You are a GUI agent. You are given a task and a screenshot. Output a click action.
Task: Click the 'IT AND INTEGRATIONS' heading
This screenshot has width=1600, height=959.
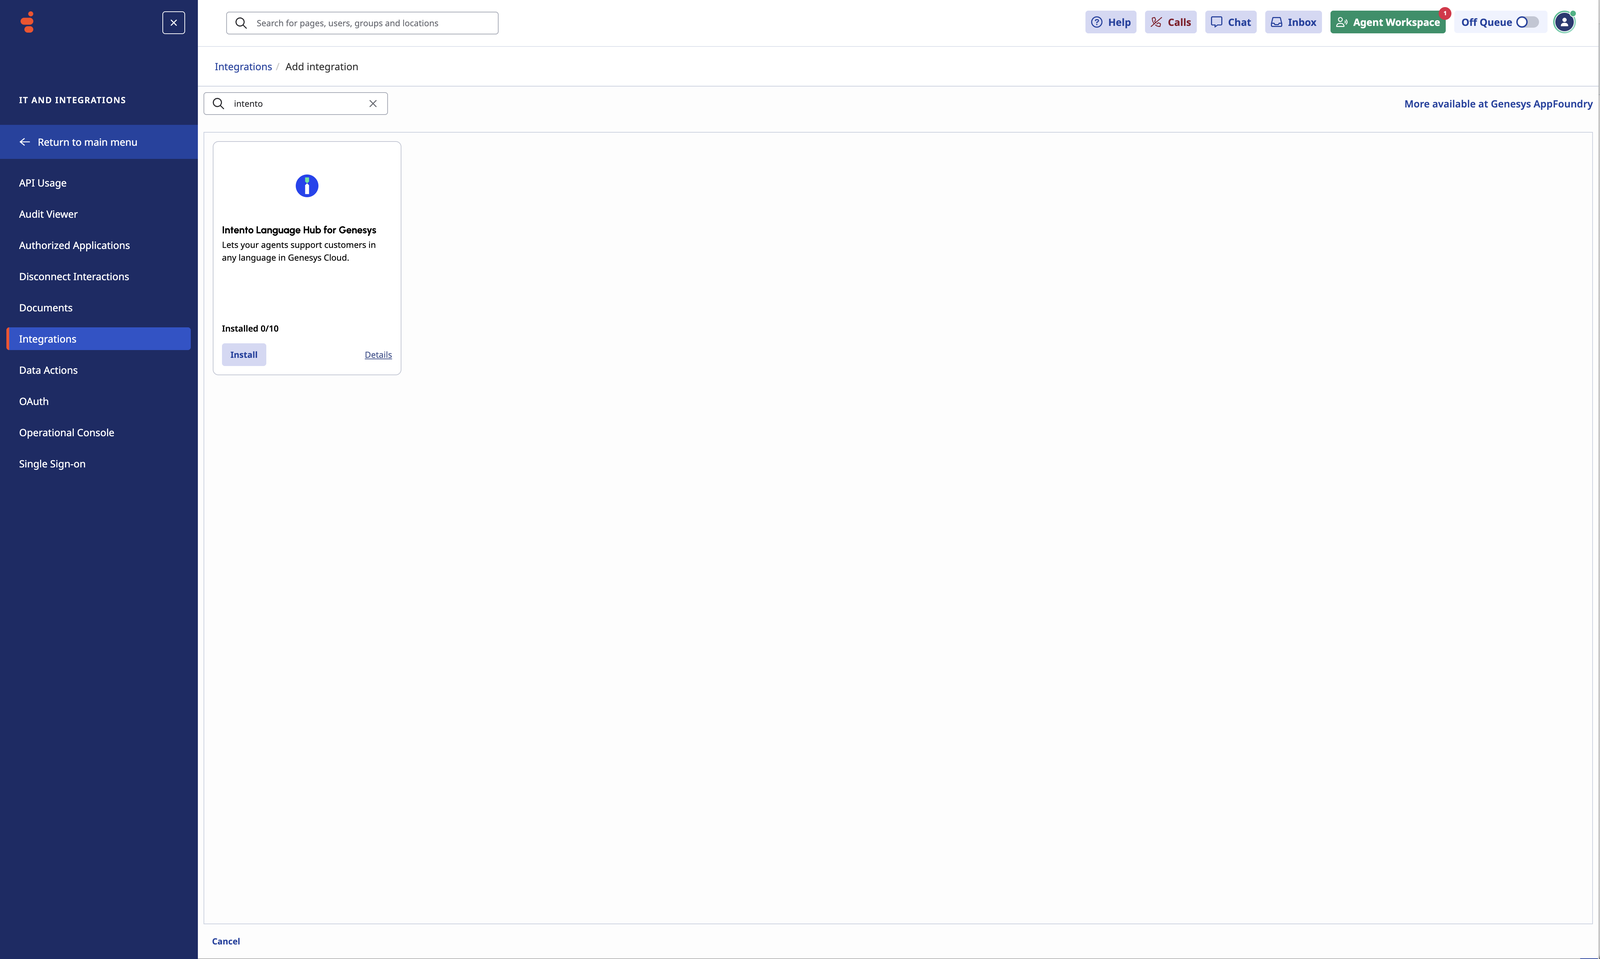[72, 100]
